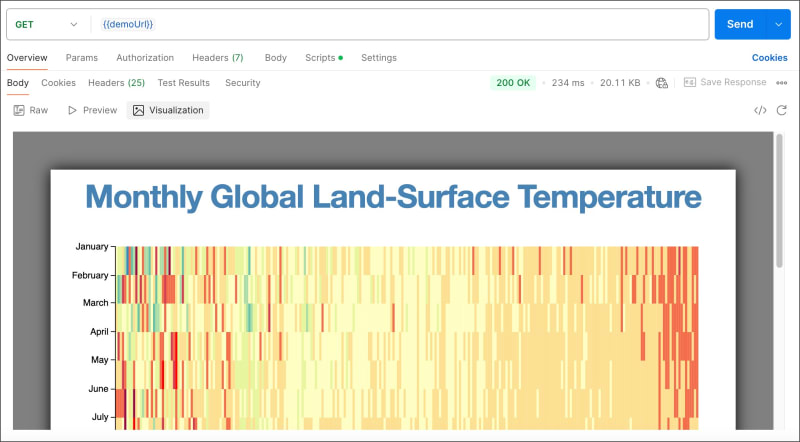Open the request Body tab
The height and width of the screenshot is (442, 800).
coord(276,58)
